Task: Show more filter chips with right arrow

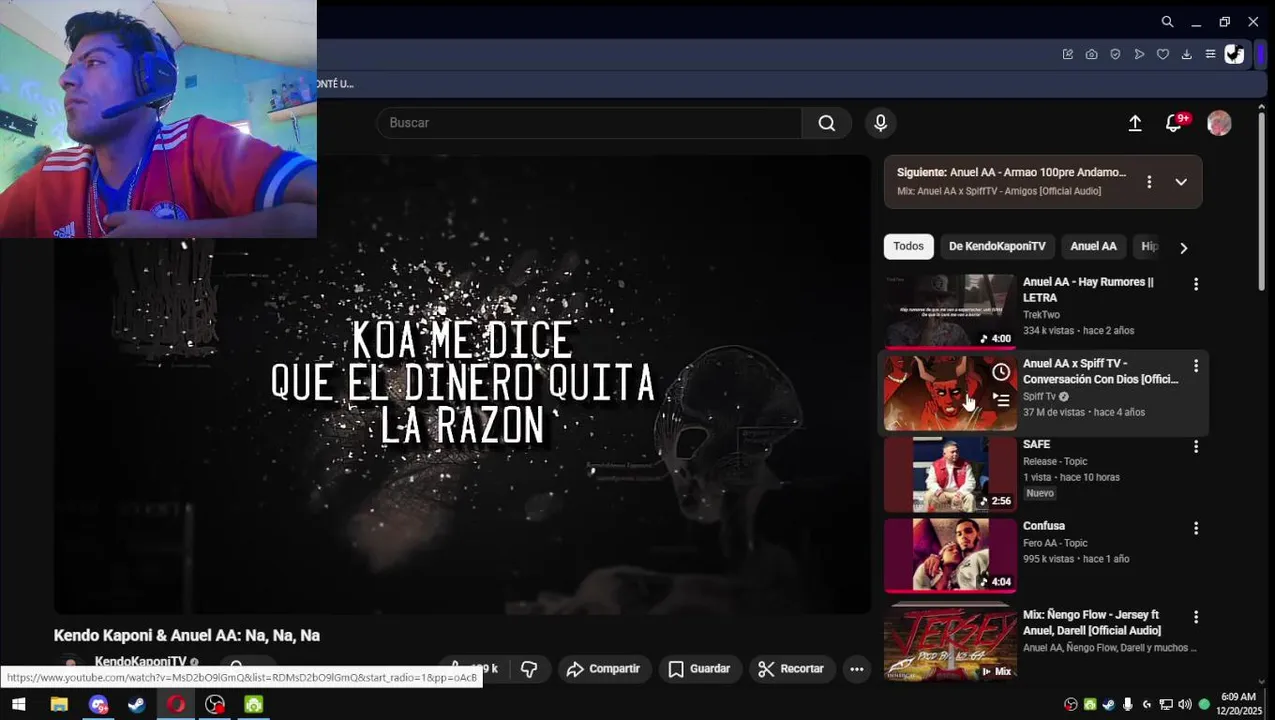Action: (x=1184, y=248)
